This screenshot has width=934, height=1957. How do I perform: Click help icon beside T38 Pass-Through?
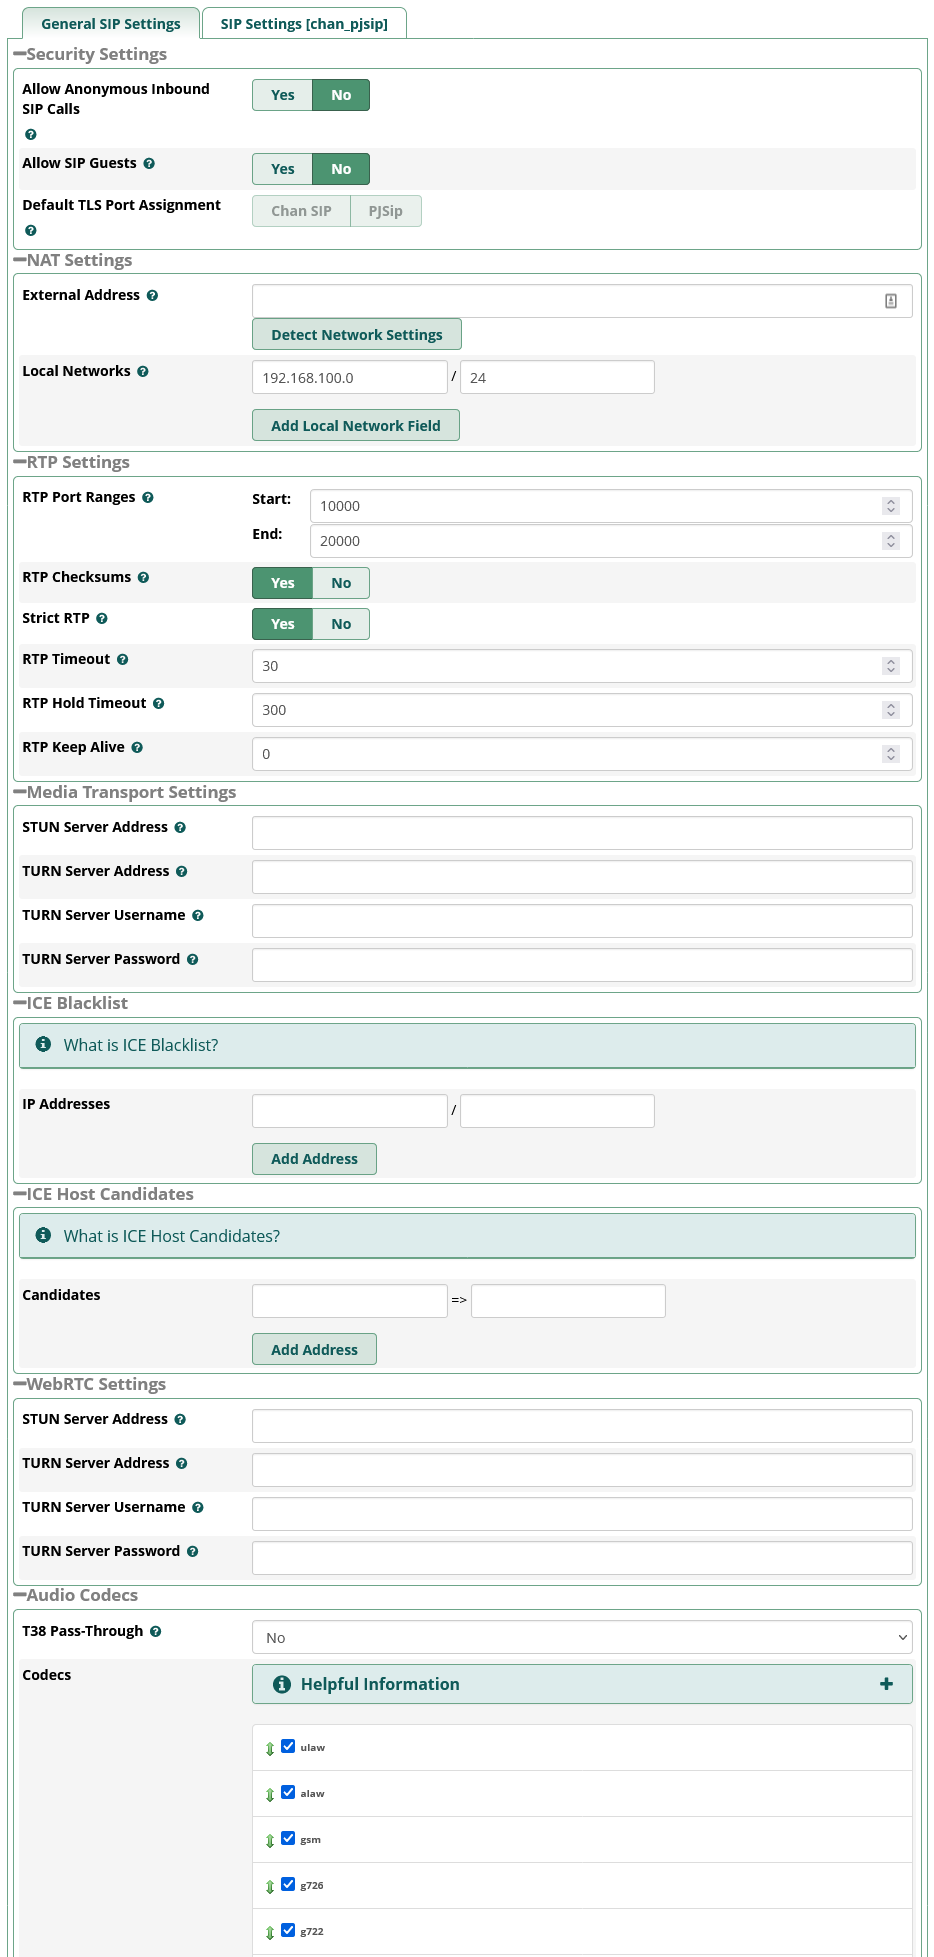(x=155, y=1632)
